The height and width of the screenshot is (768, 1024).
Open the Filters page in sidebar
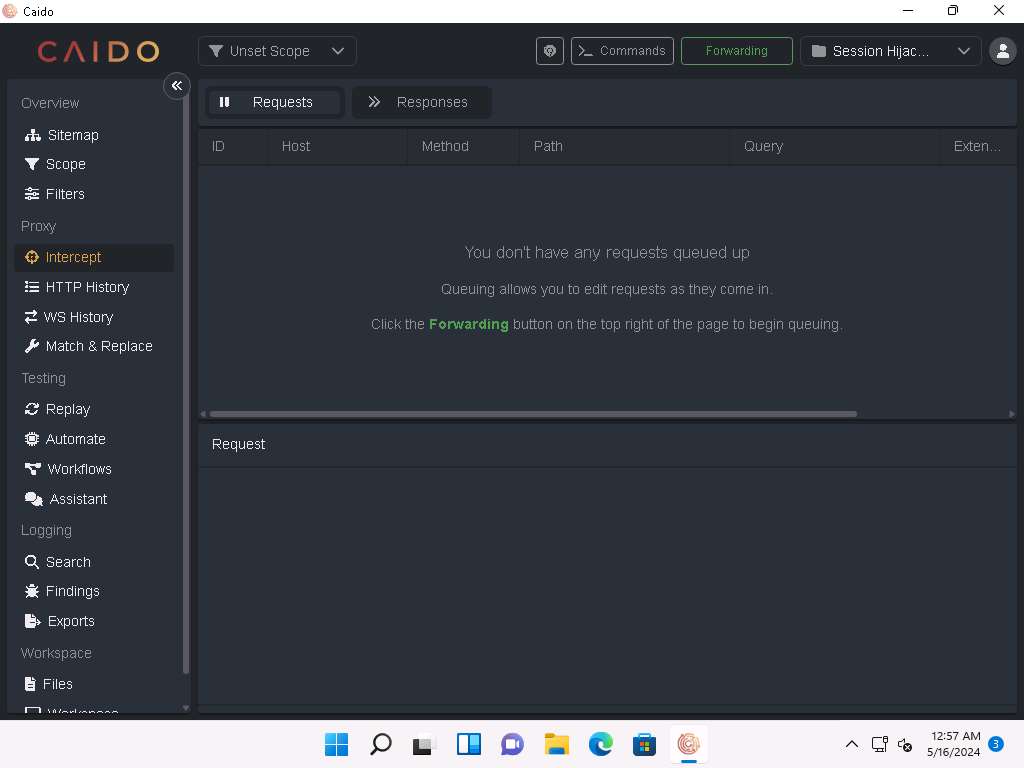click(64, 194)
